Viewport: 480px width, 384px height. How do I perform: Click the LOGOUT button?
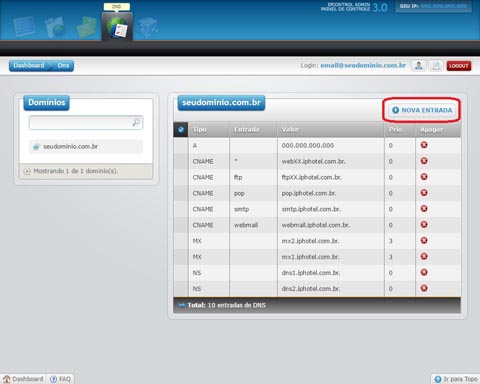click(459, 66)
